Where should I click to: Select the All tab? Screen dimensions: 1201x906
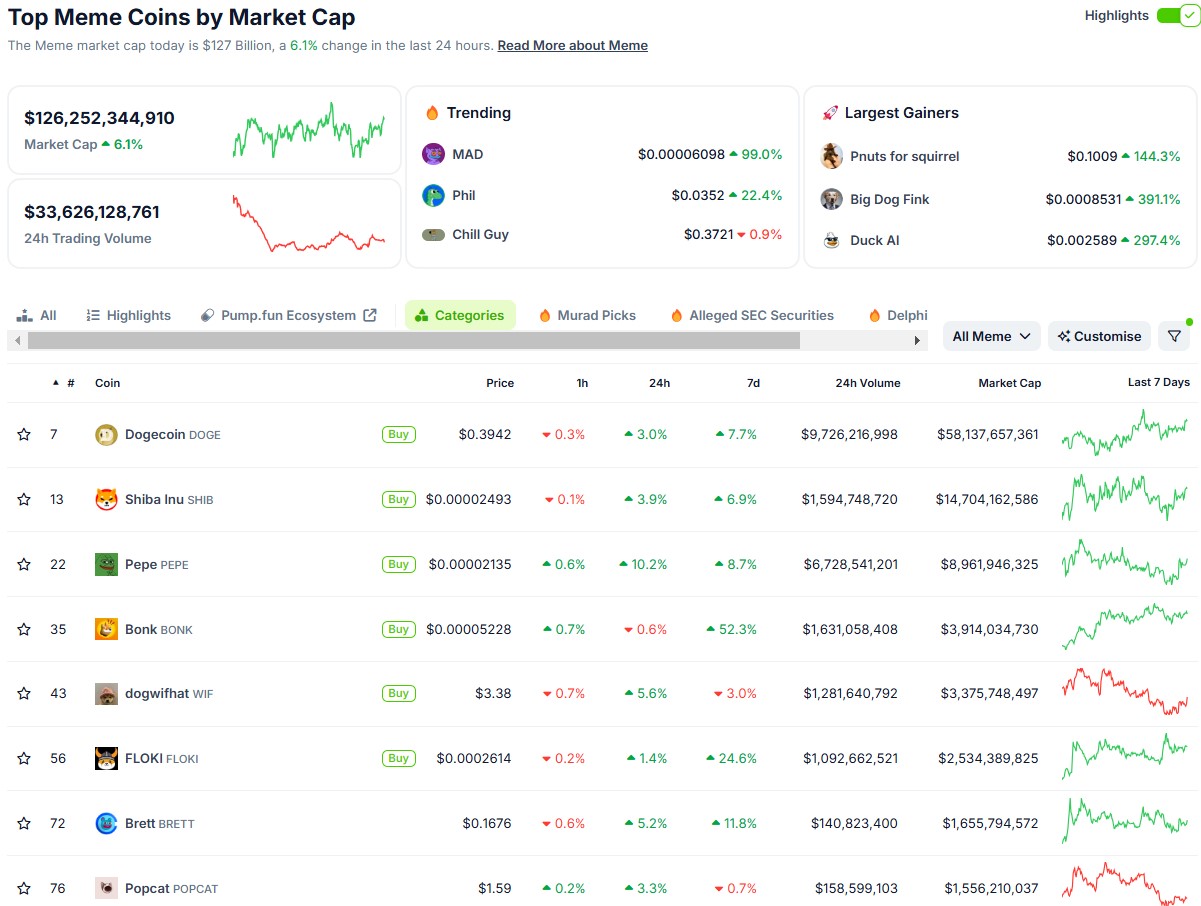click(x=36, y=315)
